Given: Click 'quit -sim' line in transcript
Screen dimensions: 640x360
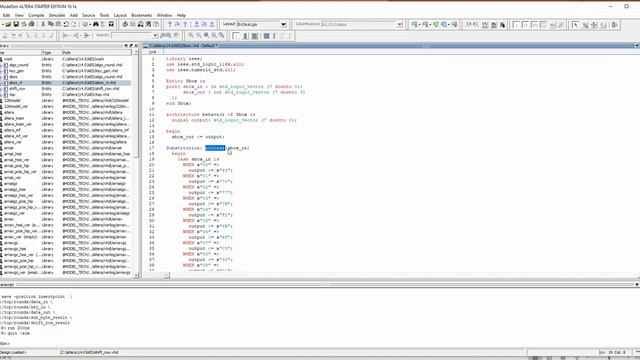Looking at the screenshot, I should [18, 333].
